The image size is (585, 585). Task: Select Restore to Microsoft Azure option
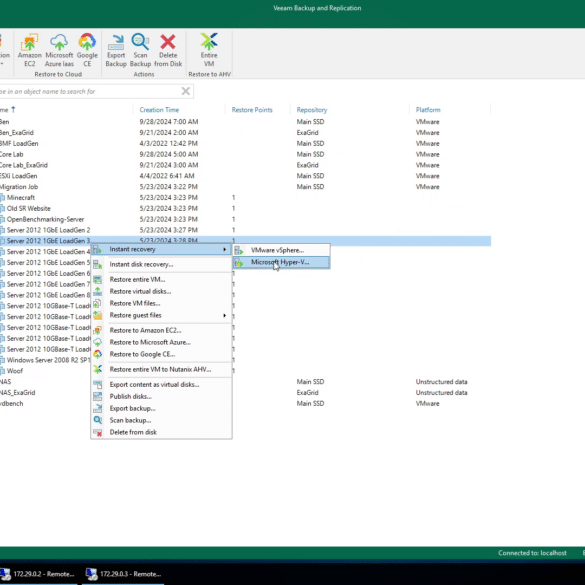point(161,342)
